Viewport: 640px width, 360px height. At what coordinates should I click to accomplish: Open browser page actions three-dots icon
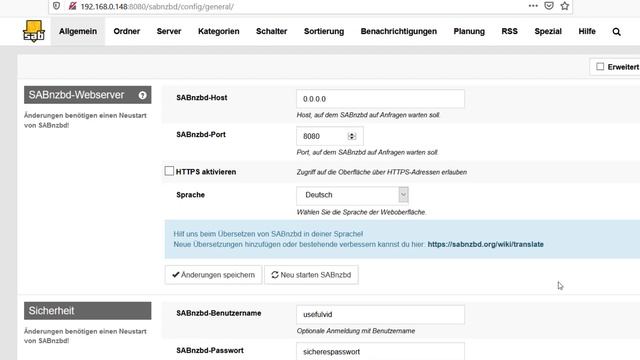(533, 6)
